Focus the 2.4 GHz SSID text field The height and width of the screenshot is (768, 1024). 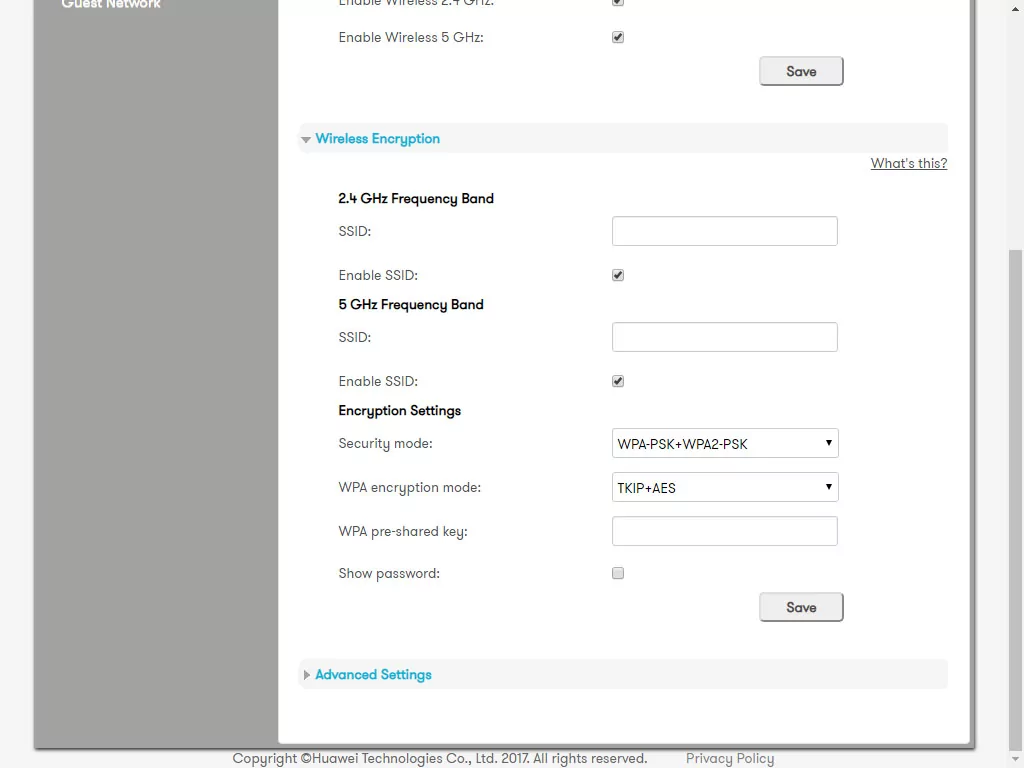point(725,231)
